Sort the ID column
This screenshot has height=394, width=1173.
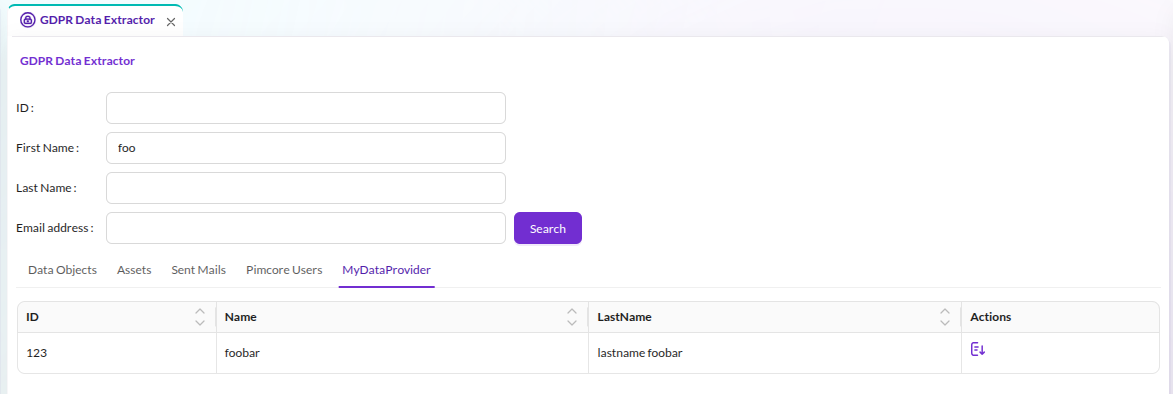[200, 317]
